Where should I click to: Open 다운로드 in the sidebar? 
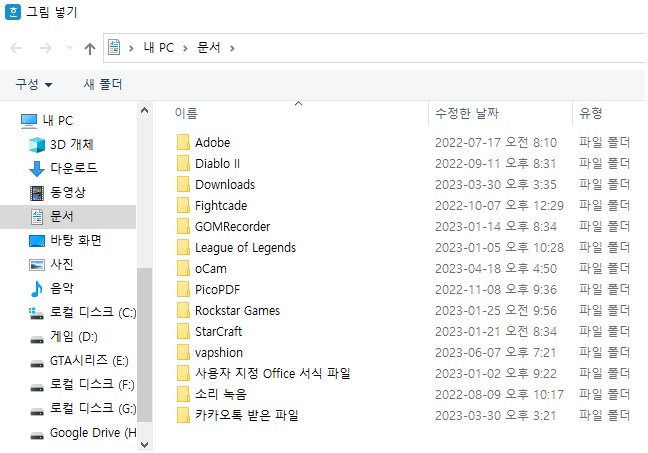pos(63,168)
